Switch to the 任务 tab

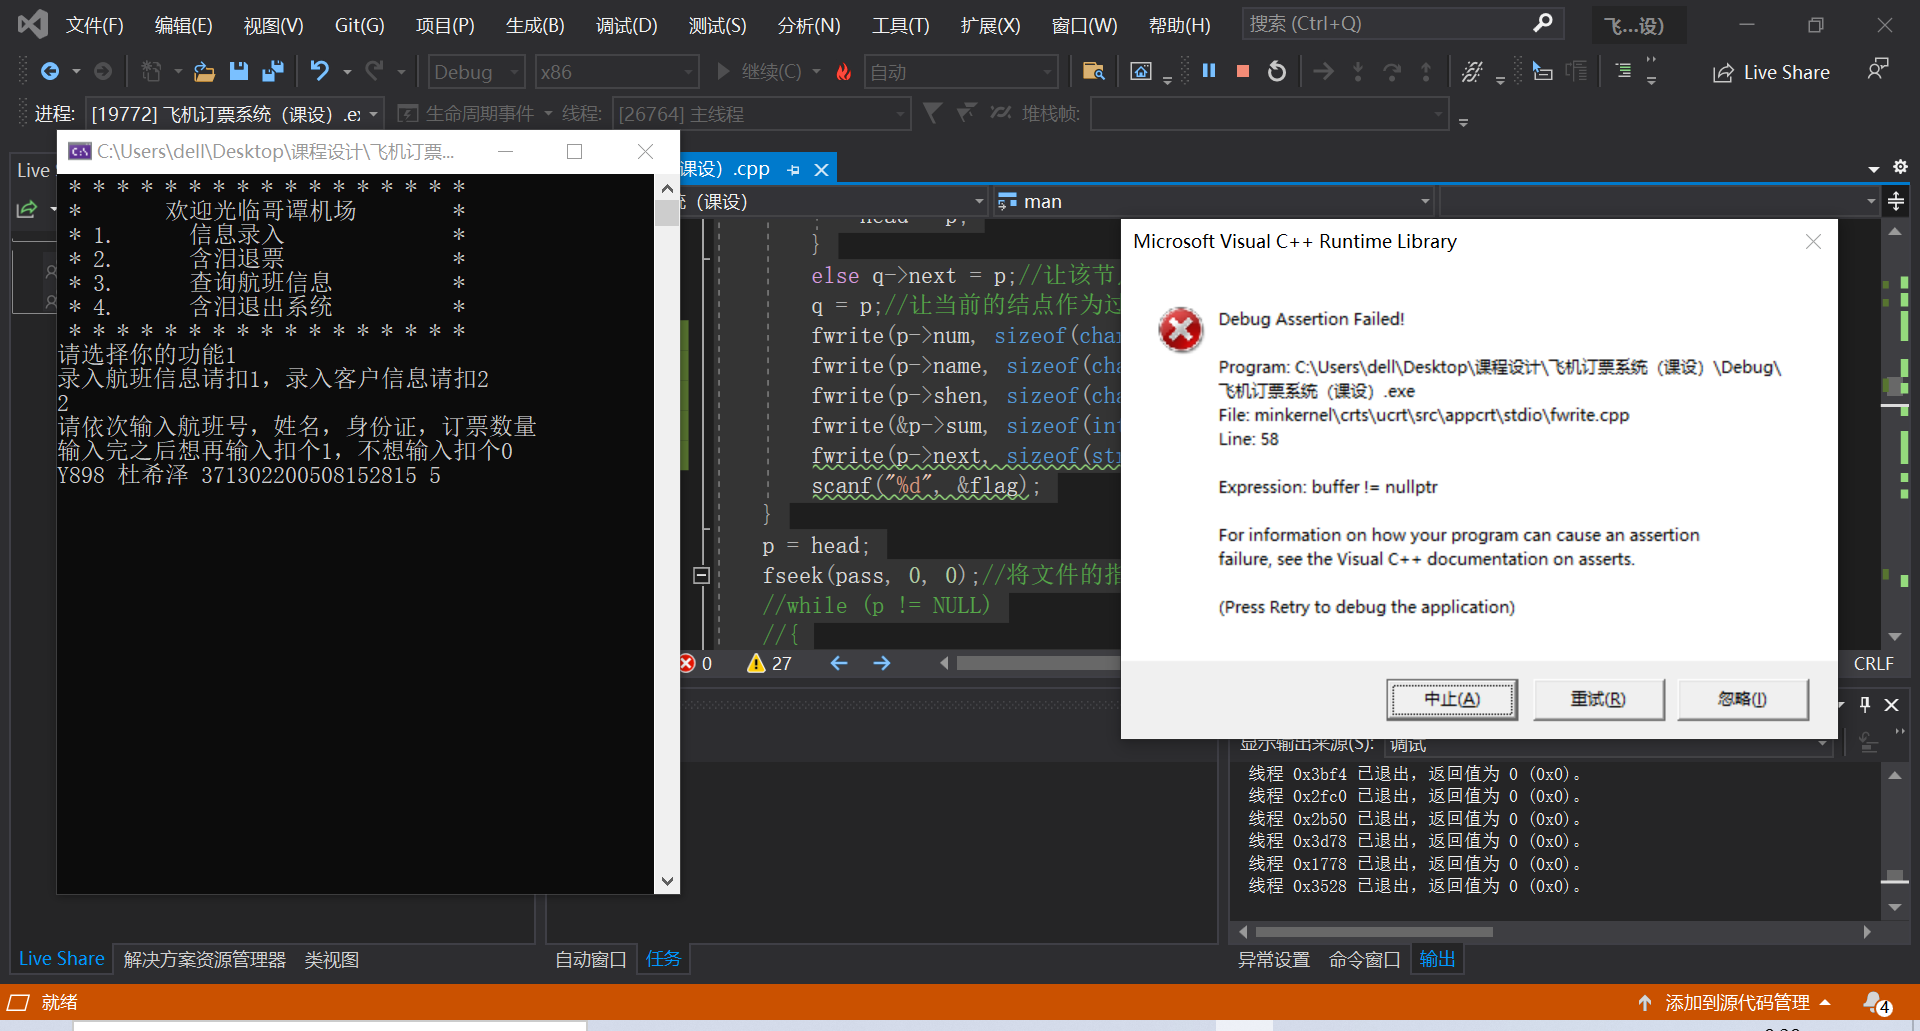[x=663, y=958]
